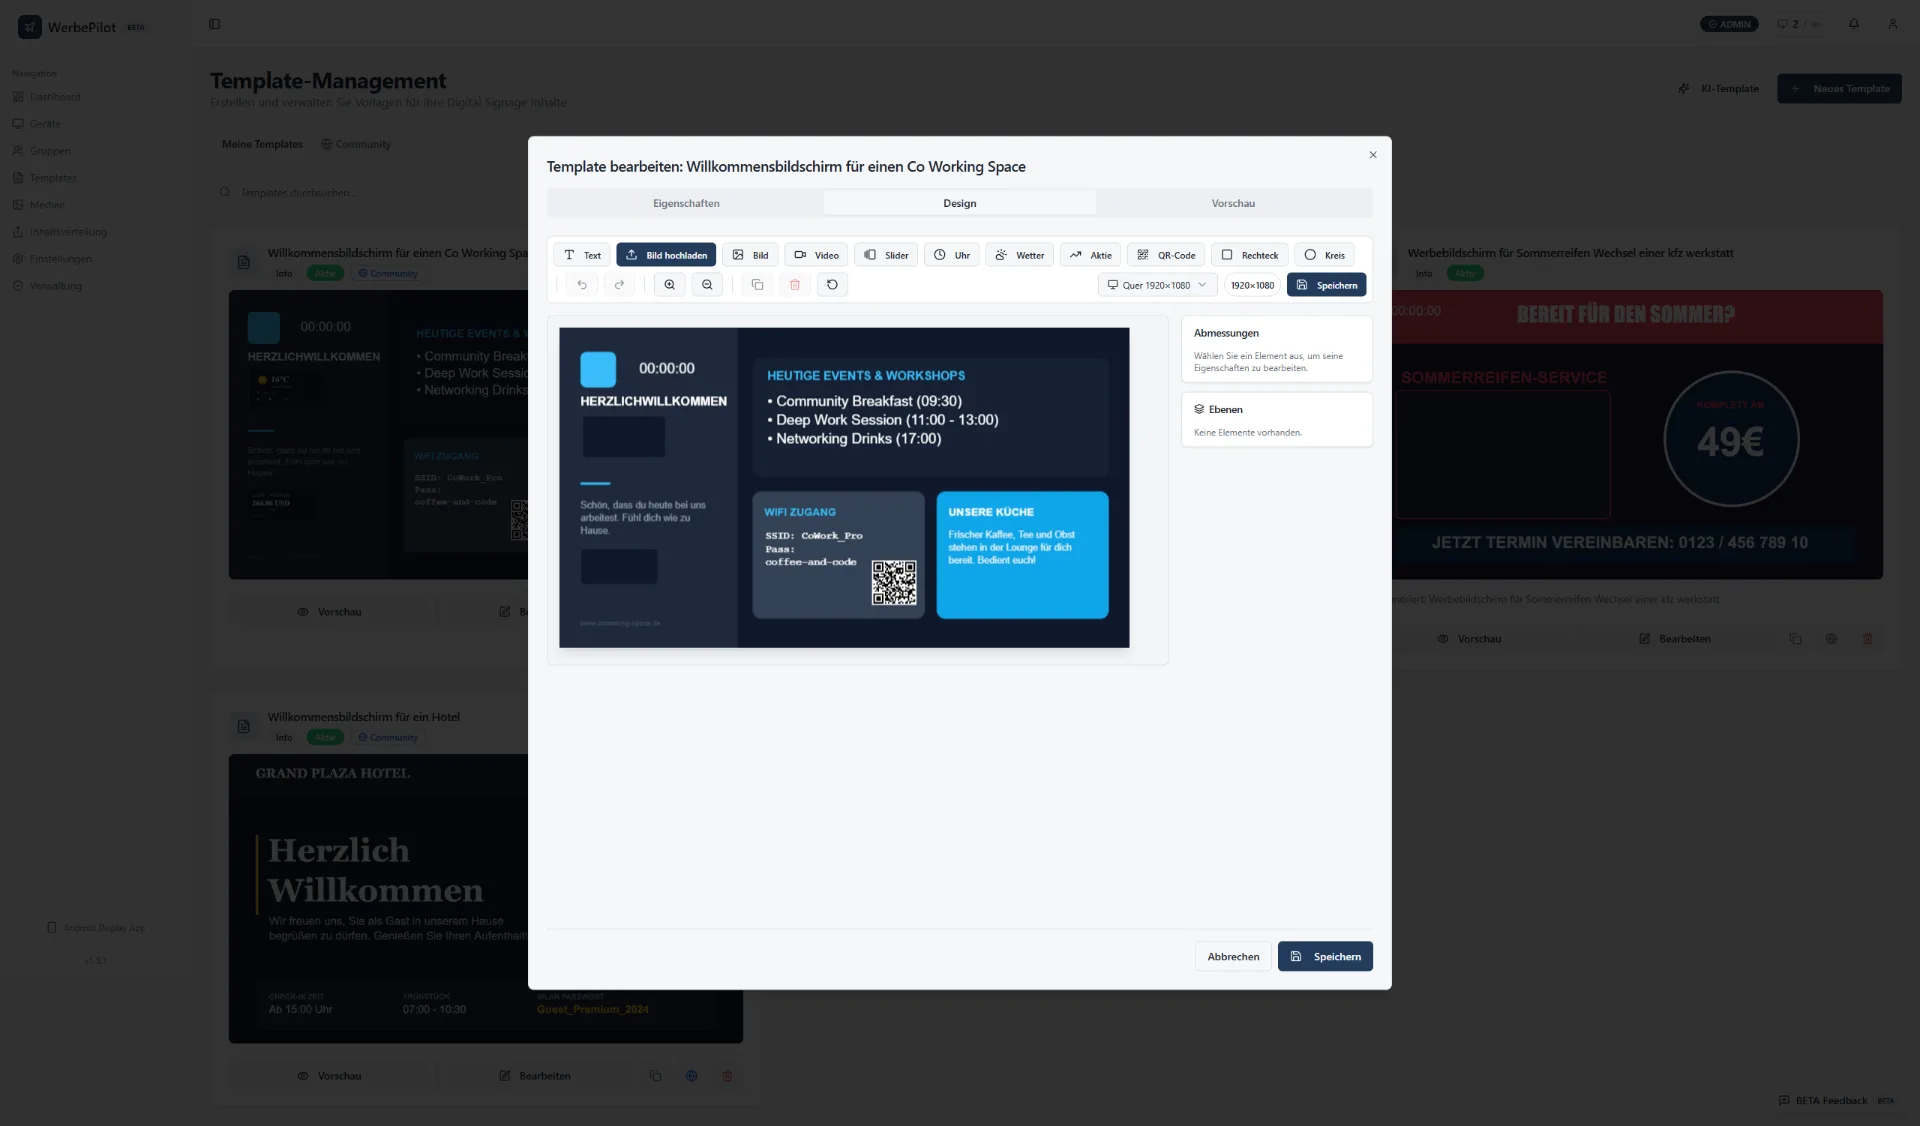1920x1126 pixels.
Task: Insert the Wetter weather widget
Action: pos(1019,255)
